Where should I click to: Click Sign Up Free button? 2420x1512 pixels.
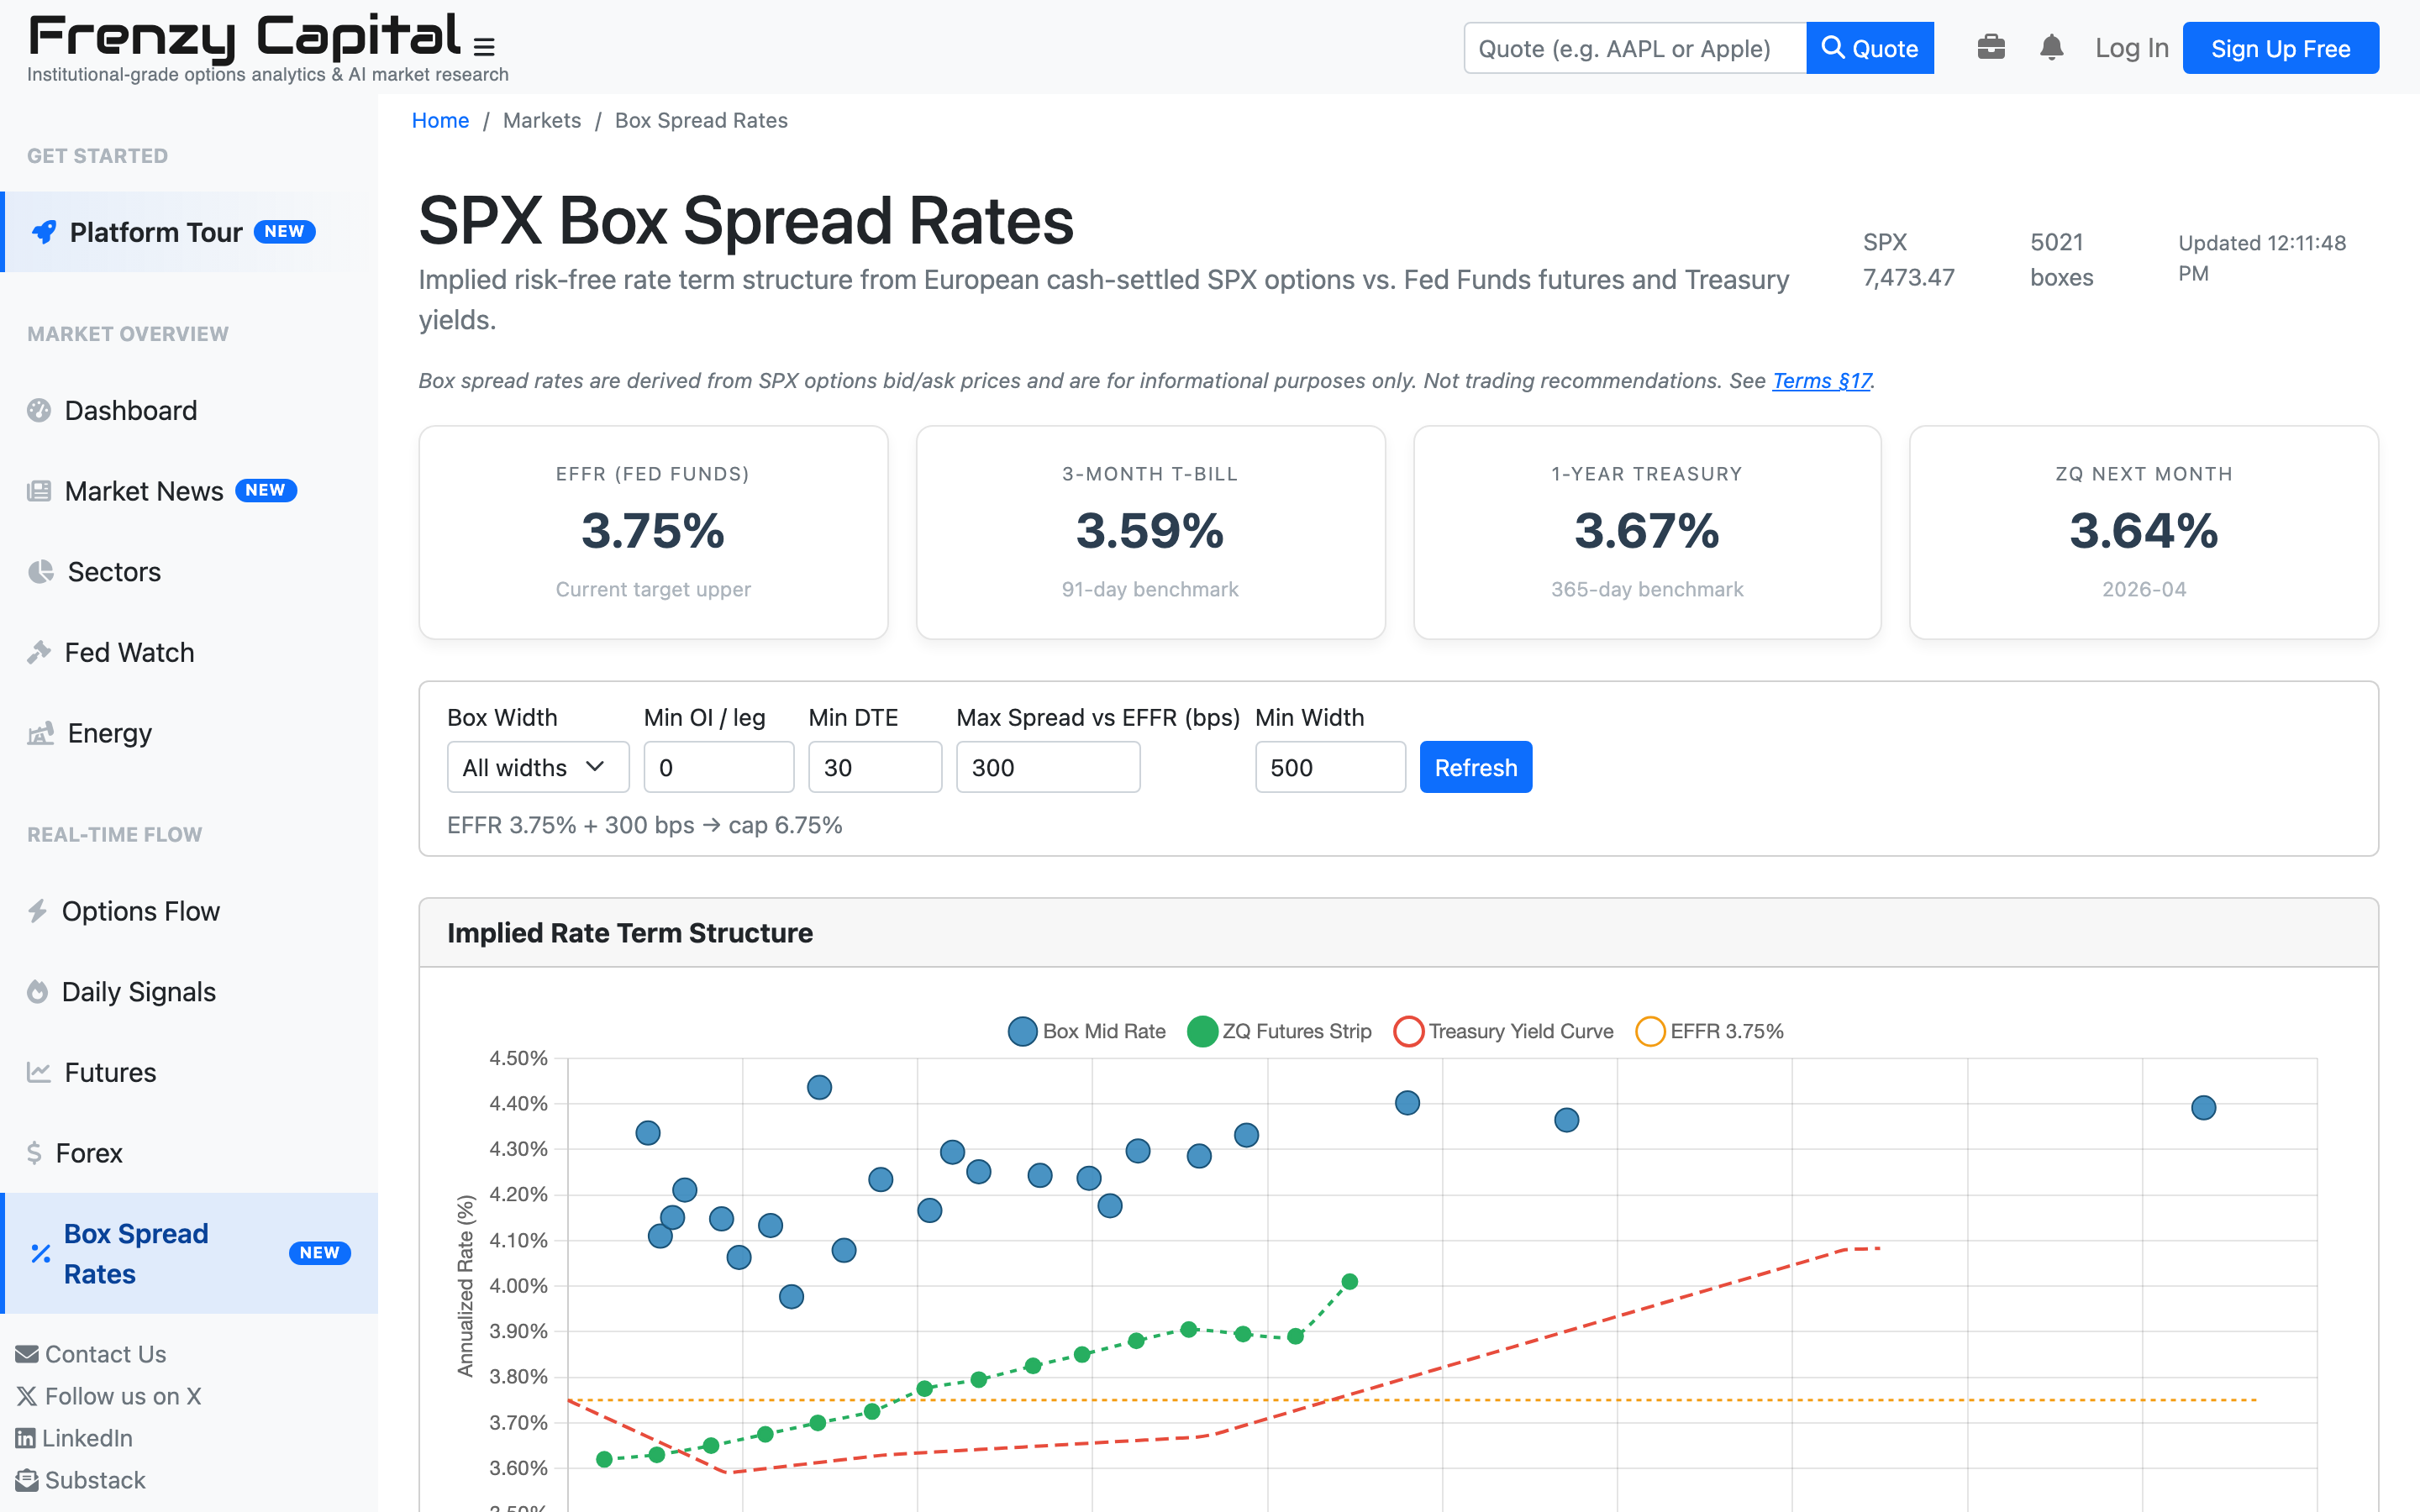[2280, 48]
